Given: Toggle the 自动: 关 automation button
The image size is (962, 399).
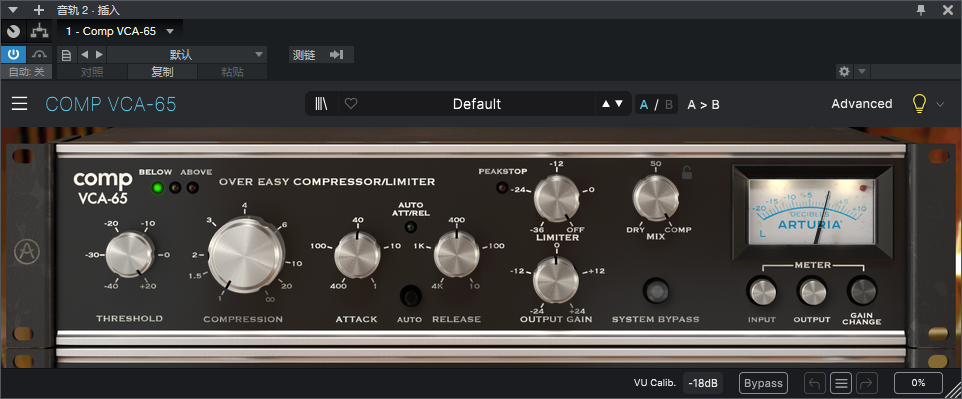Looking at the screenshot, I should click(27, 72).
